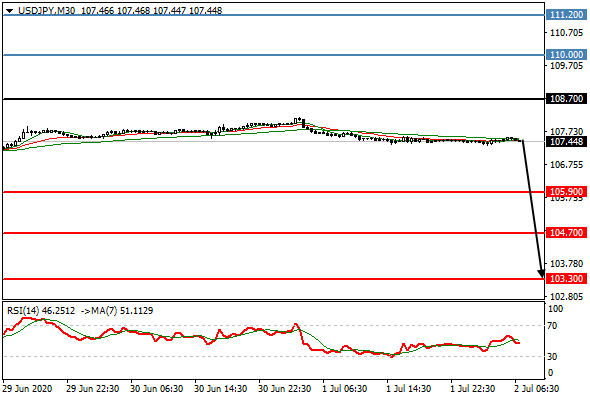The image size is (590, 400).
Task: Click the candle peak near 30 Jun 22:30
Action: pos(299,119)
